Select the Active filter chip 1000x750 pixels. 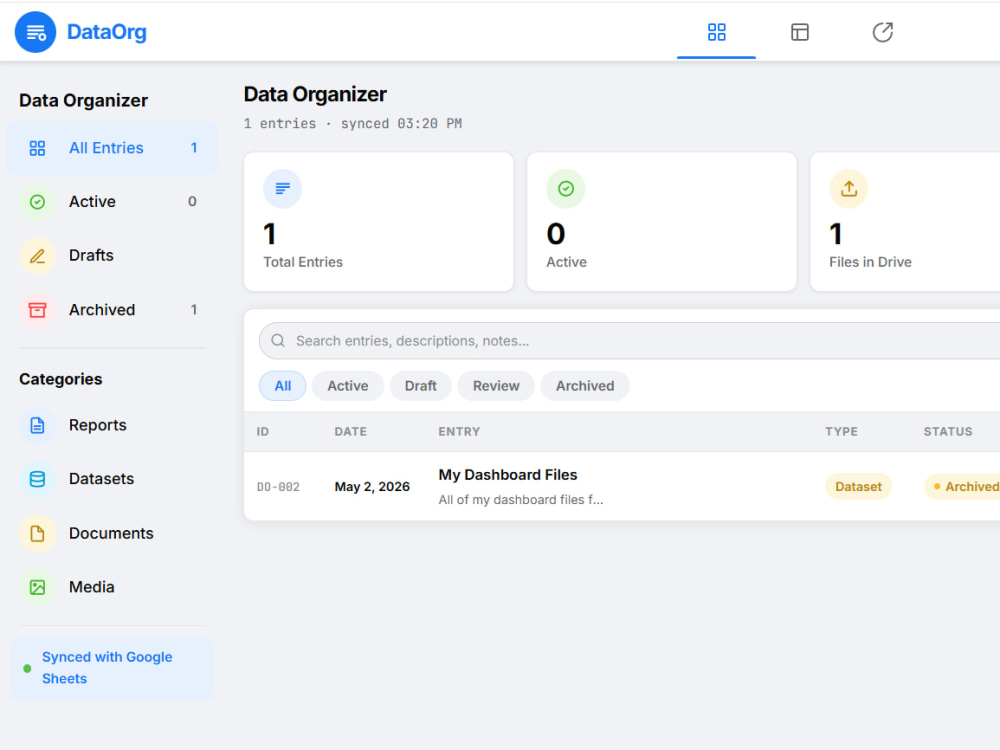[x=348, y=386]
